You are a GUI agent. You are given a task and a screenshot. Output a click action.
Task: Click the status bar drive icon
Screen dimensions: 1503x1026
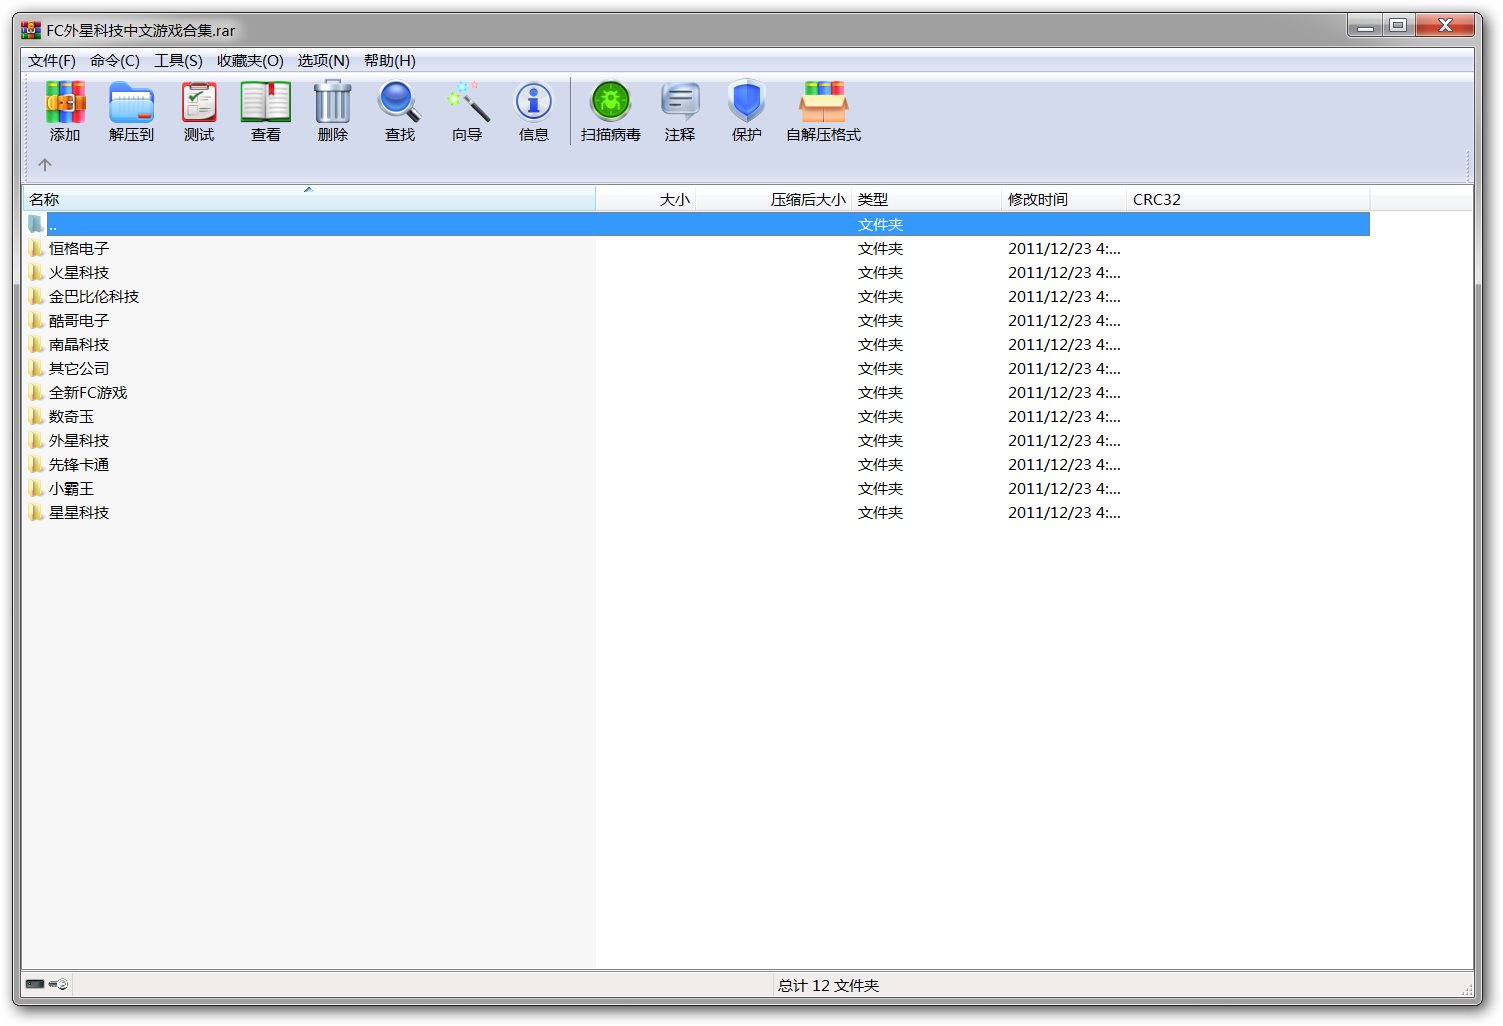[x=36, y=984]
